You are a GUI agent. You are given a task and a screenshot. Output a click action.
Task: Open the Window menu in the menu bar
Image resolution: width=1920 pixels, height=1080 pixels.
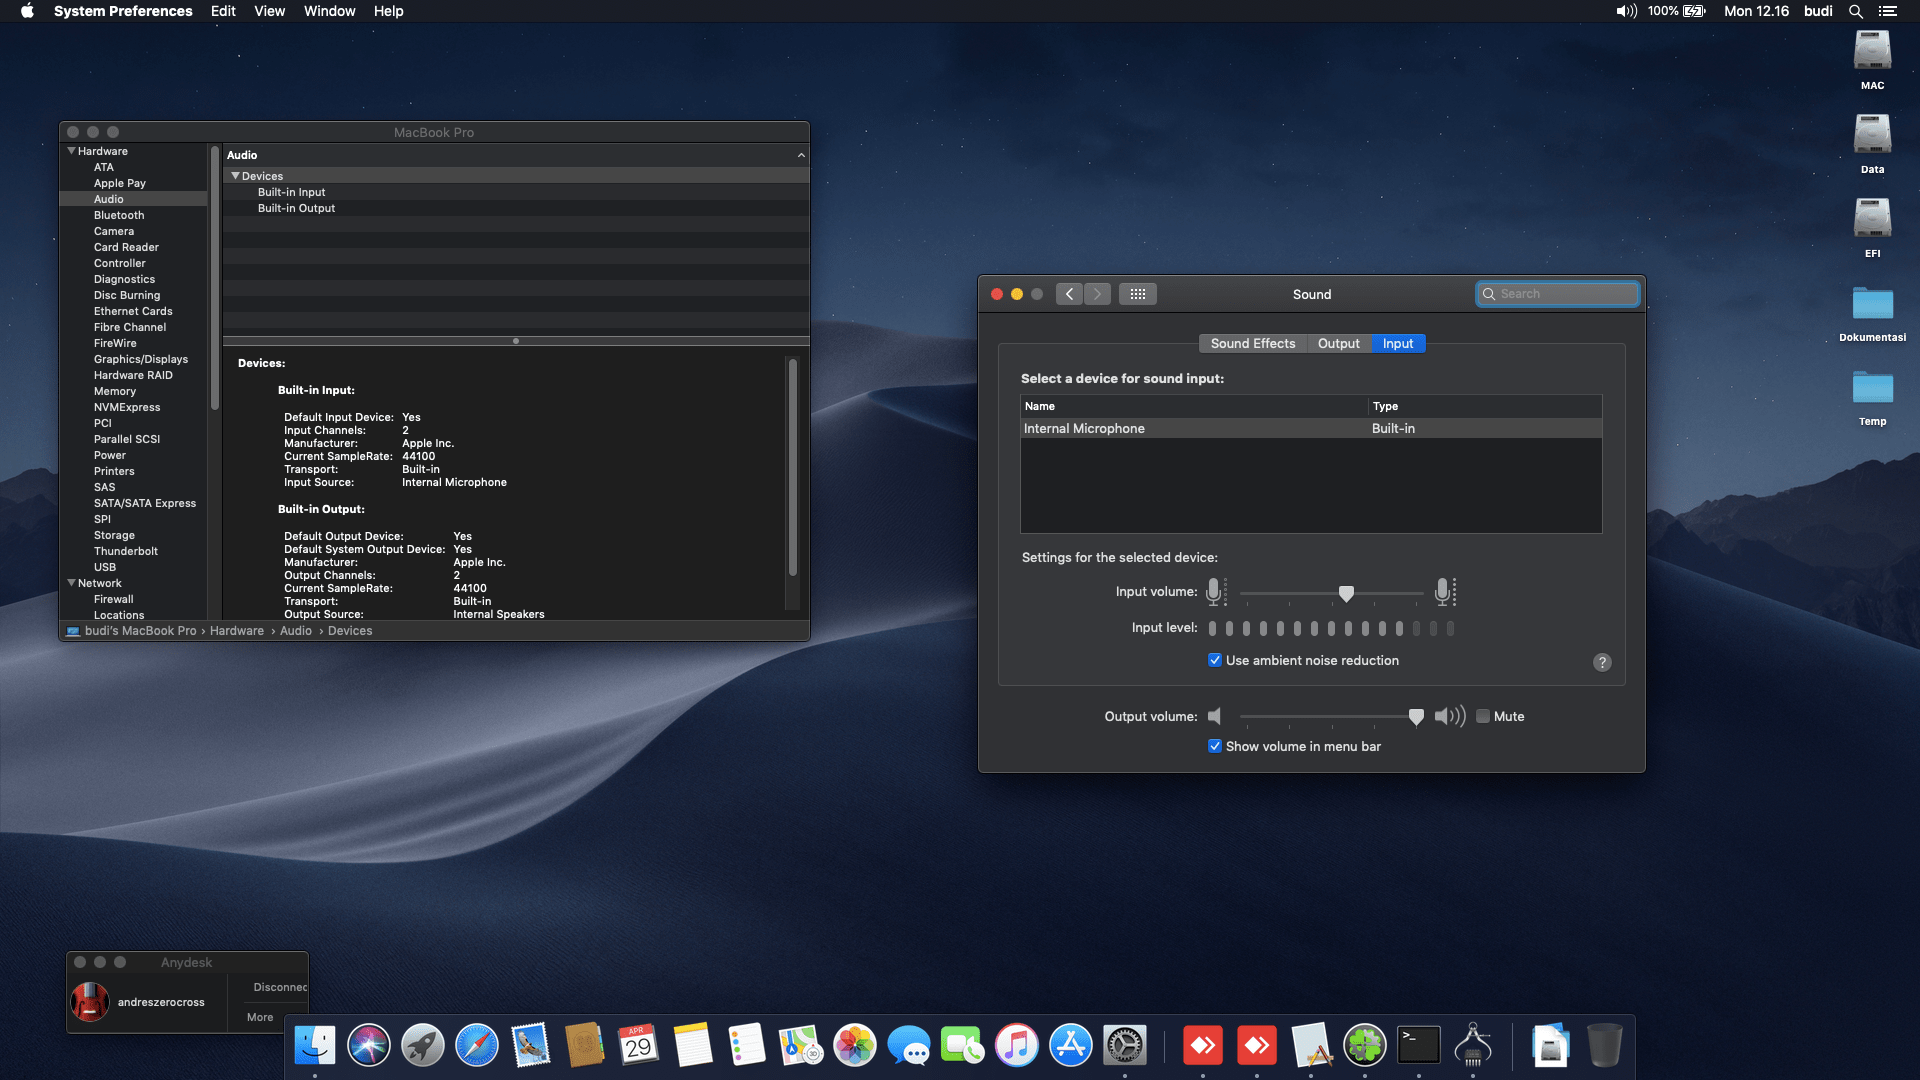(x=329, y=11)
